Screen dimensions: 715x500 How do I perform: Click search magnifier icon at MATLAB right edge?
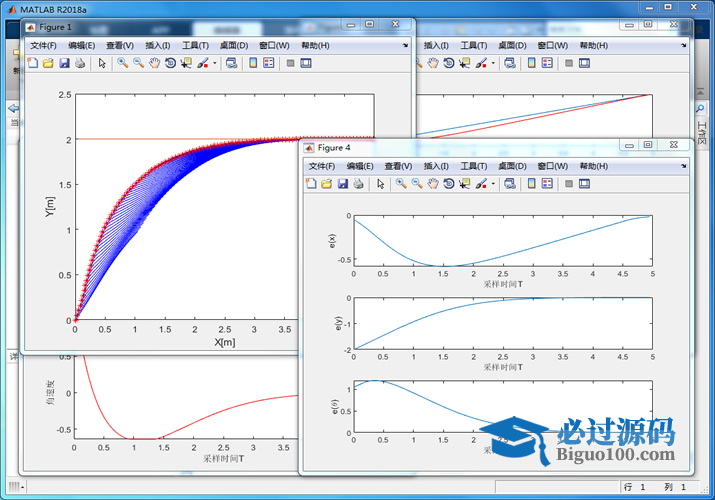point(700,108)
